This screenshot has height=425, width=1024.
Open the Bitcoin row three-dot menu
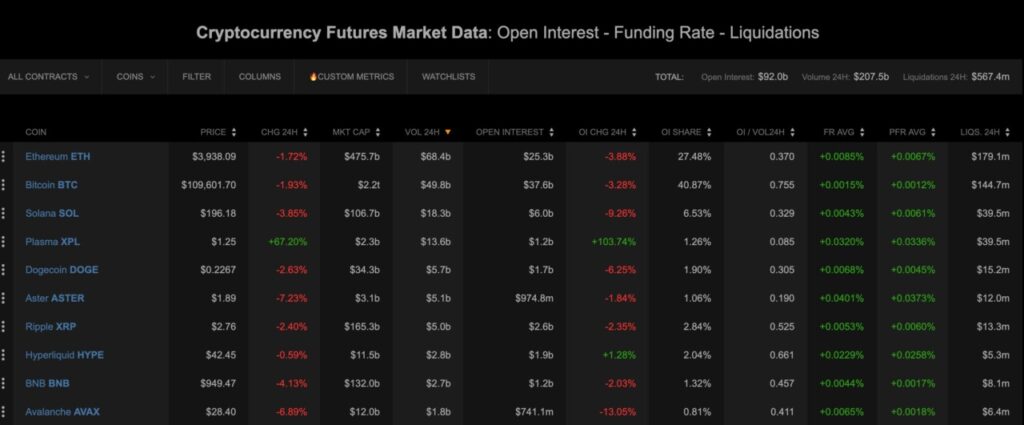coord(4,185)
